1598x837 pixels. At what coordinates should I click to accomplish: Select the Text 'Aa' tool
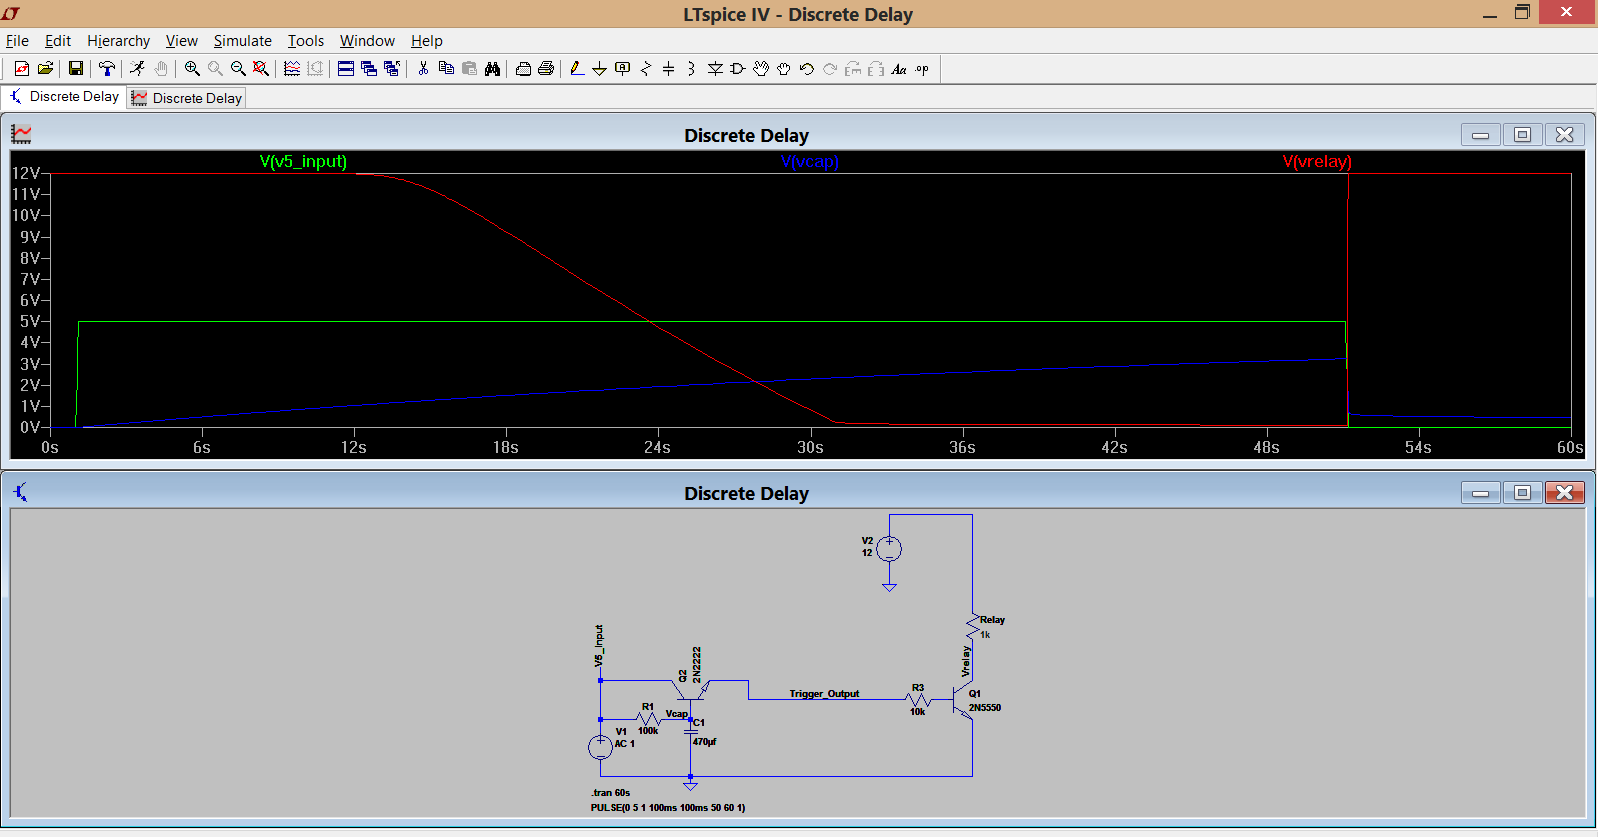pos(899,69)
